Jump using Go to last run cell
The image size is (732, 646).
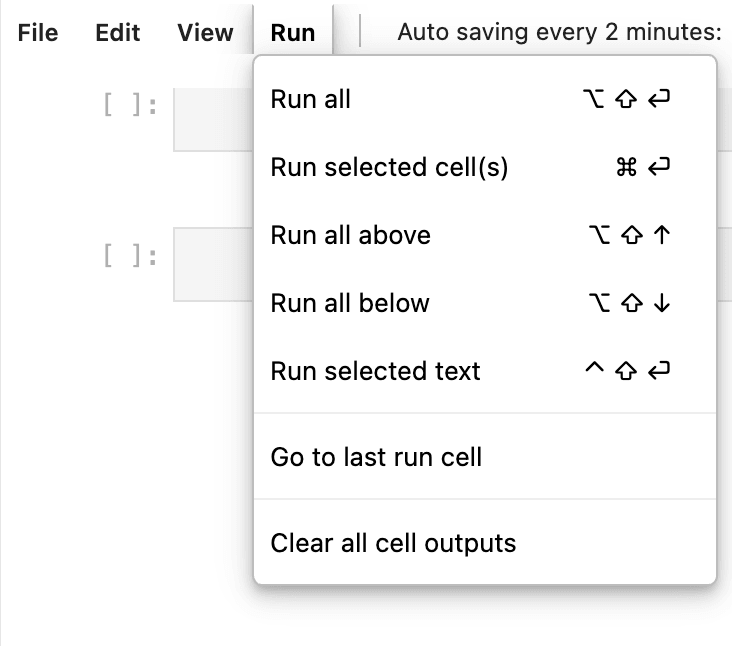[x=376, y=457]
